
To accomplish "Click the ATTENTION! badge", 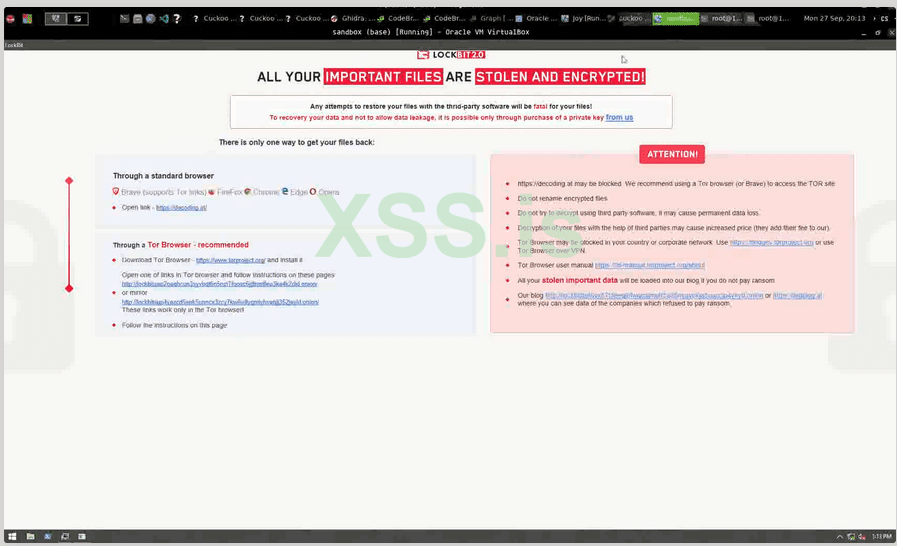I will pos(672,154).
